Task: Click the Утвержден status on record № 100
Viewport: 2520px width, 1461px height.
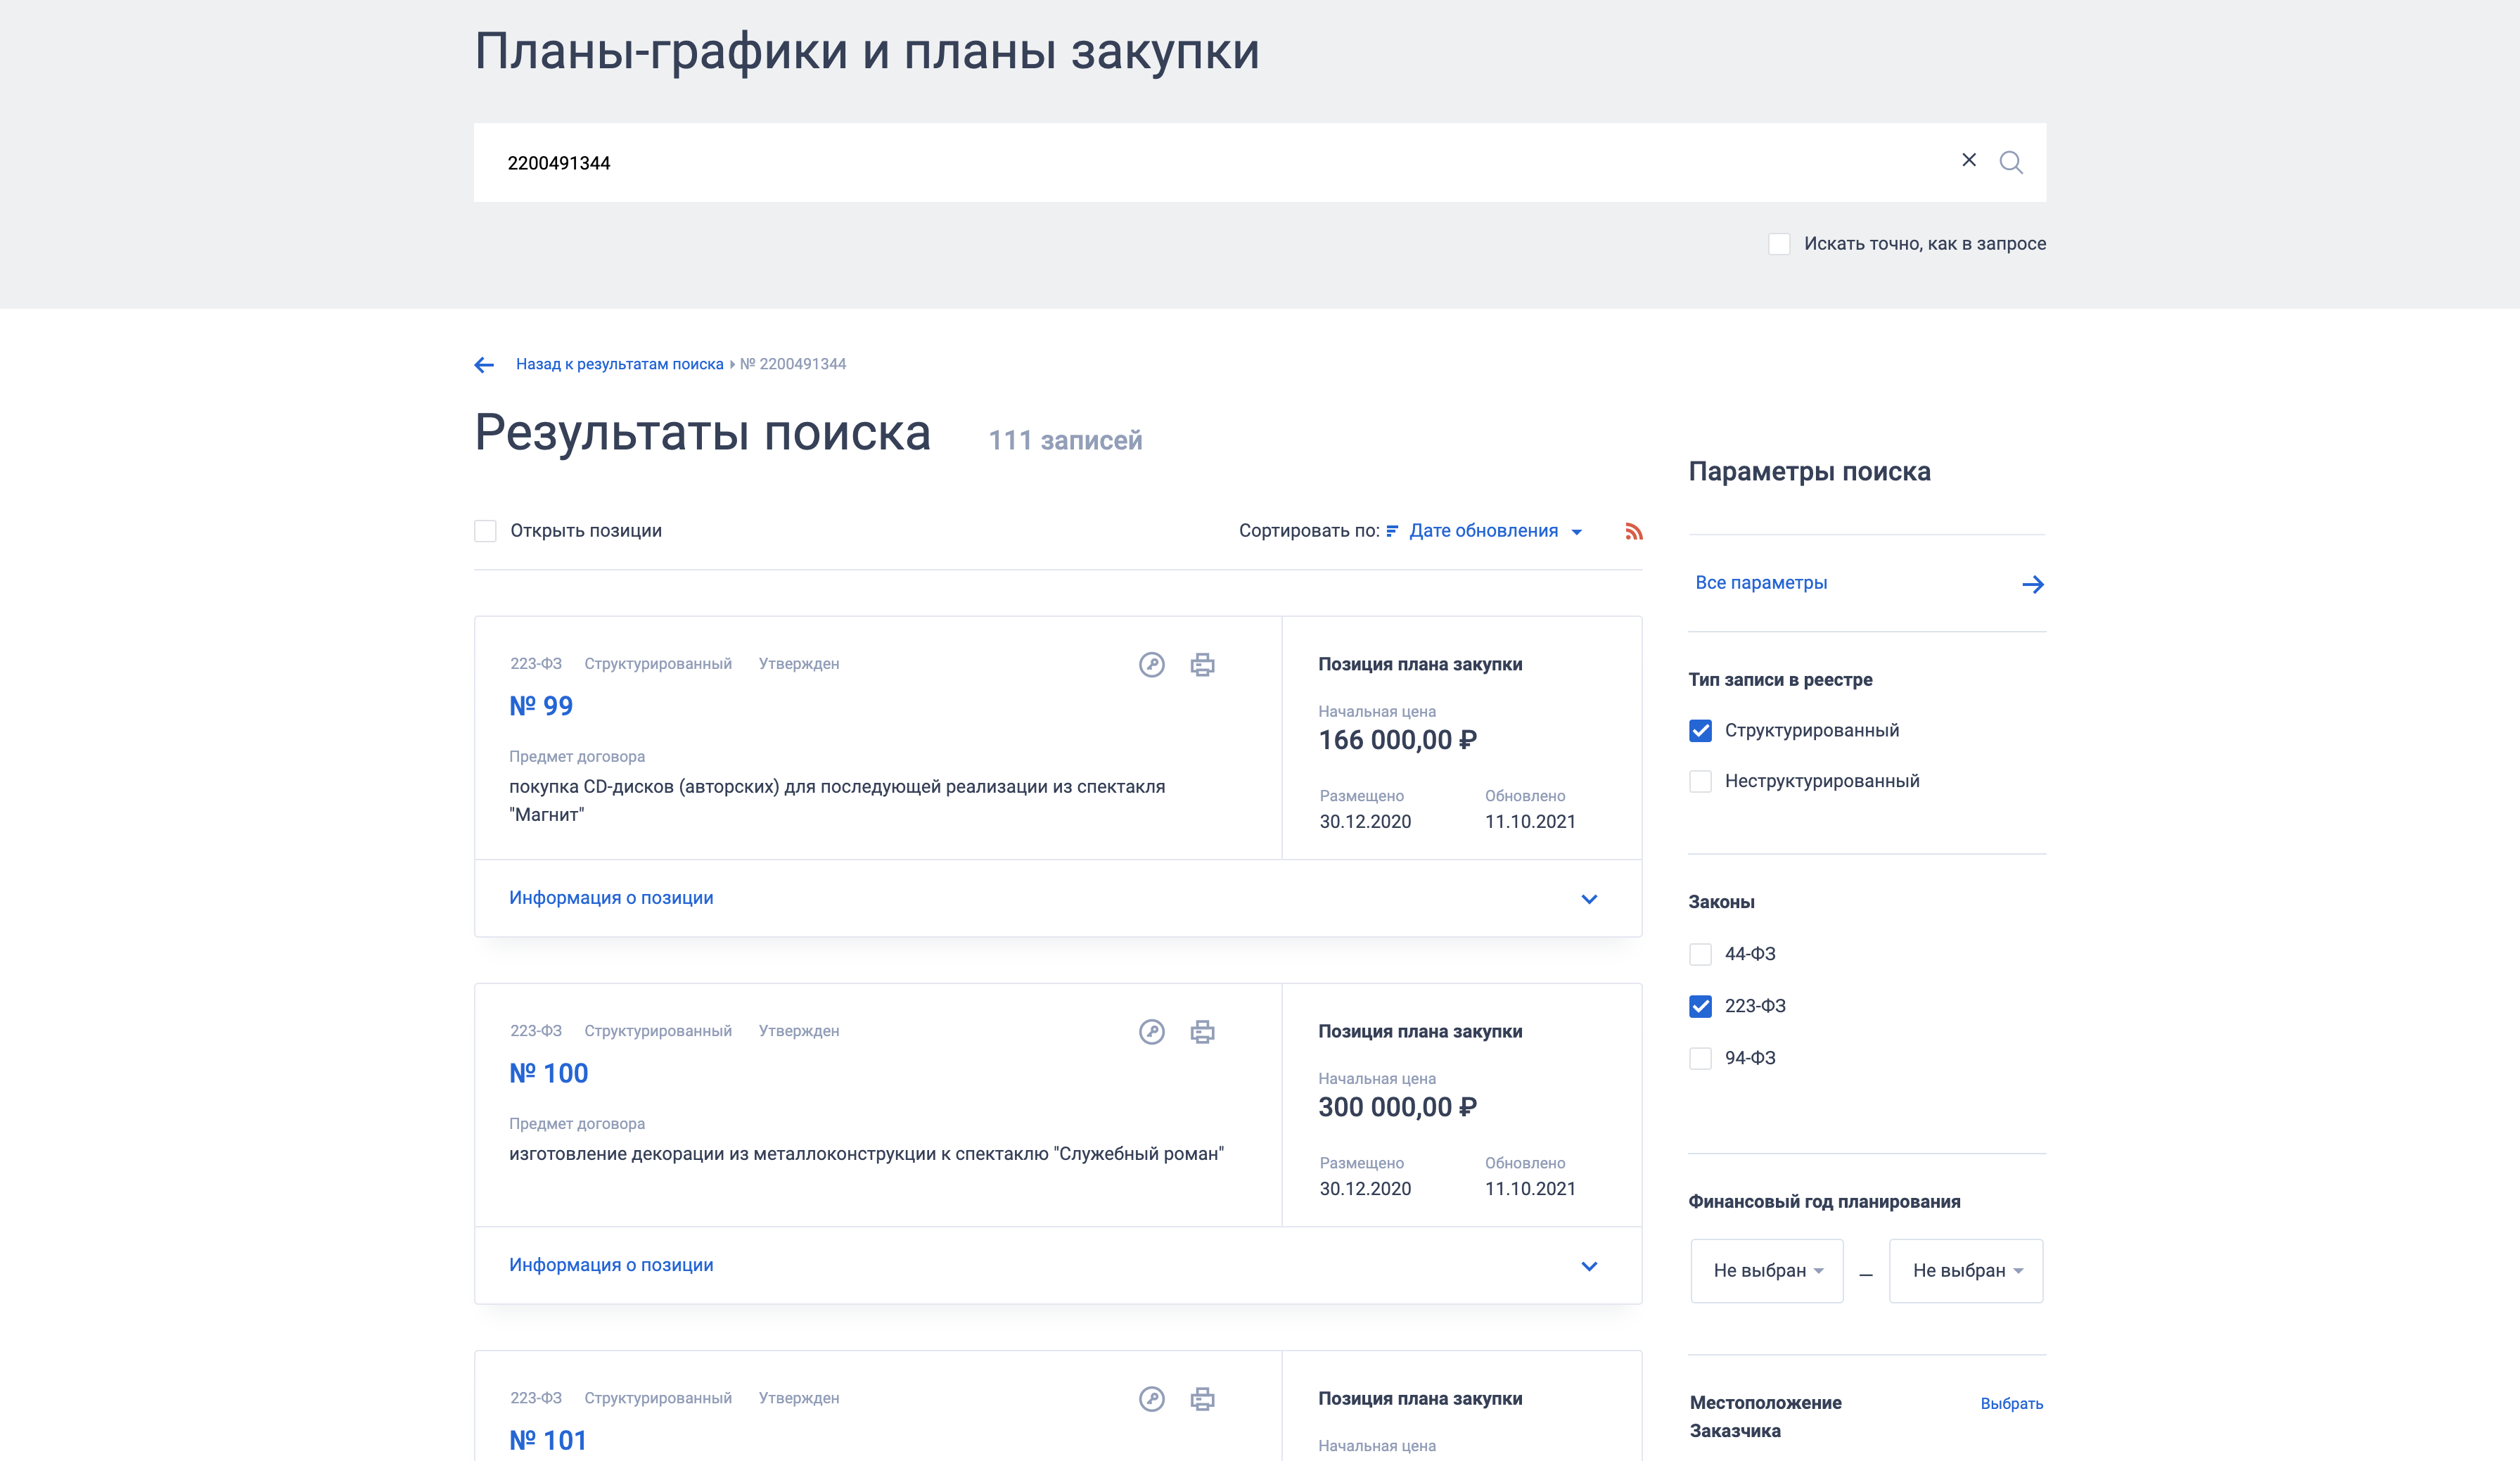Action: (x=799, y=1031)
